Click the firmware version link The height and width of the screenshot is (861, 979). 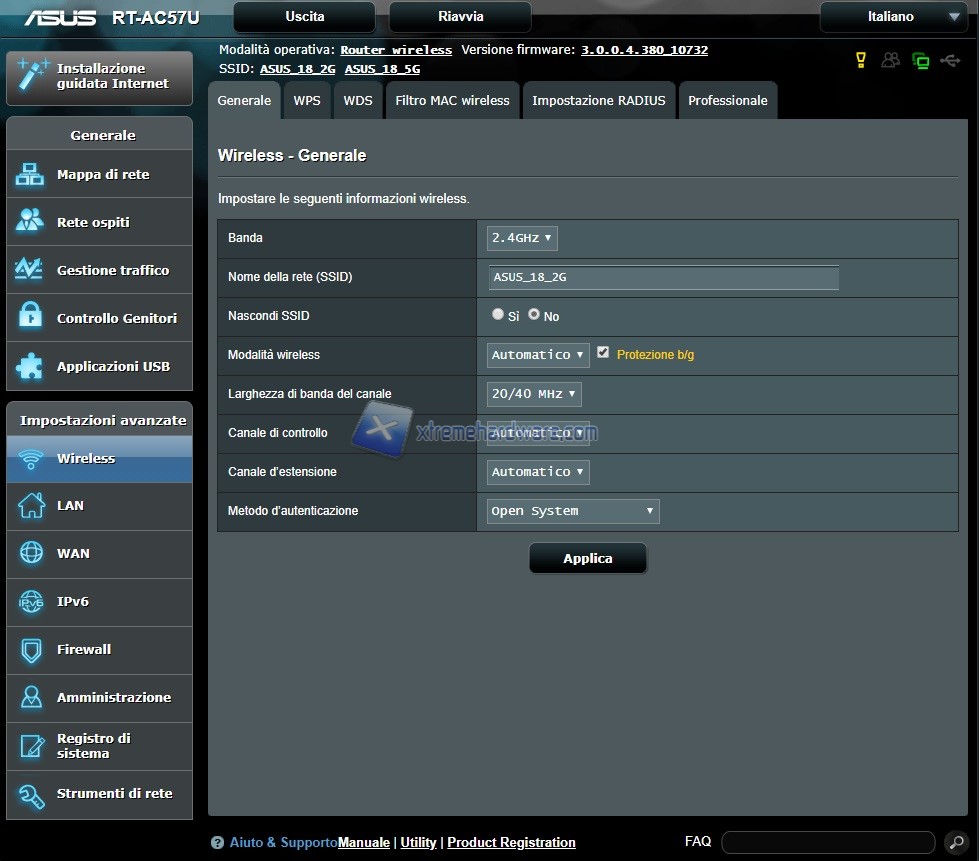[644, 50]
